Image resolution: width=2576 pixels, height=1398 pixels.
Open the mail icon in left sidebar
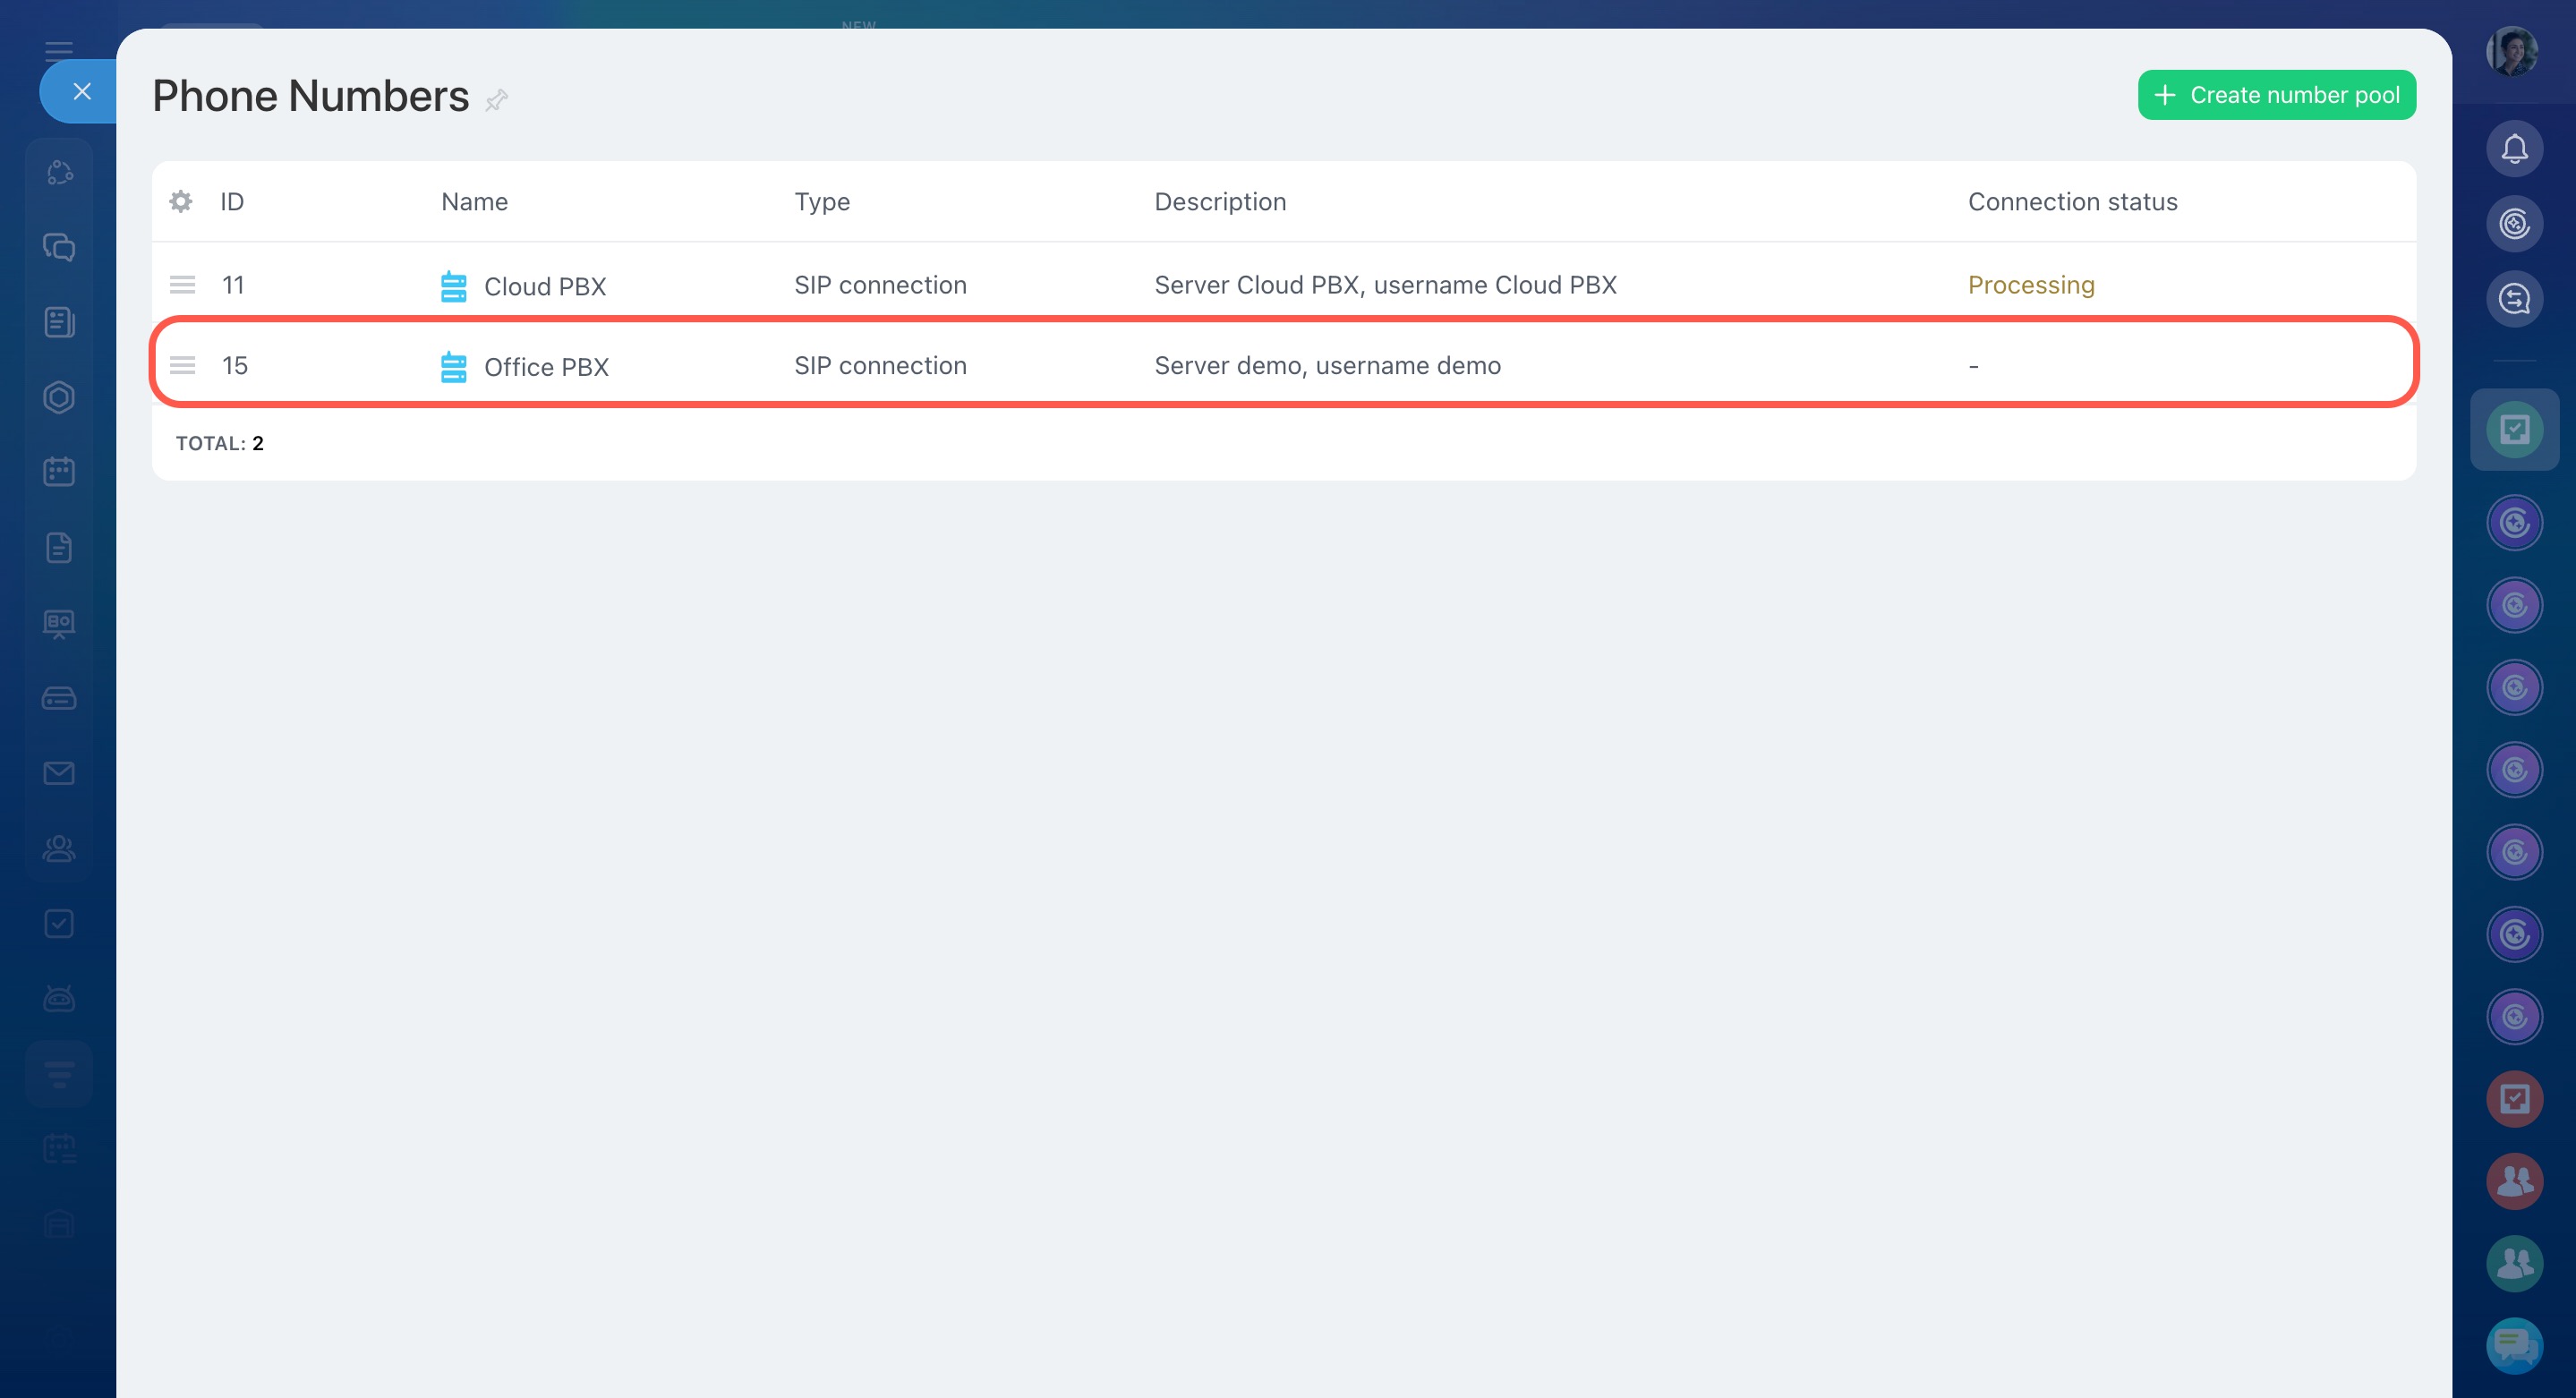[59, 773]
